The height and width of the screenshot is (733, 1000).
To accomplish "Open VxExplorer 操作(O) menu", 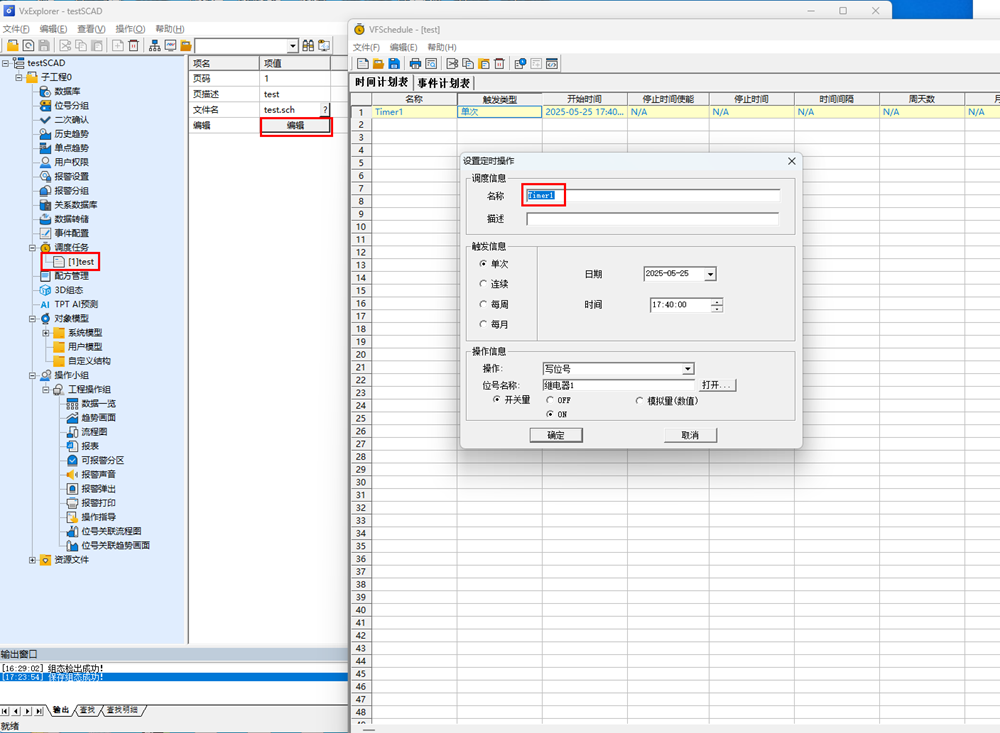I will [129, 29].
